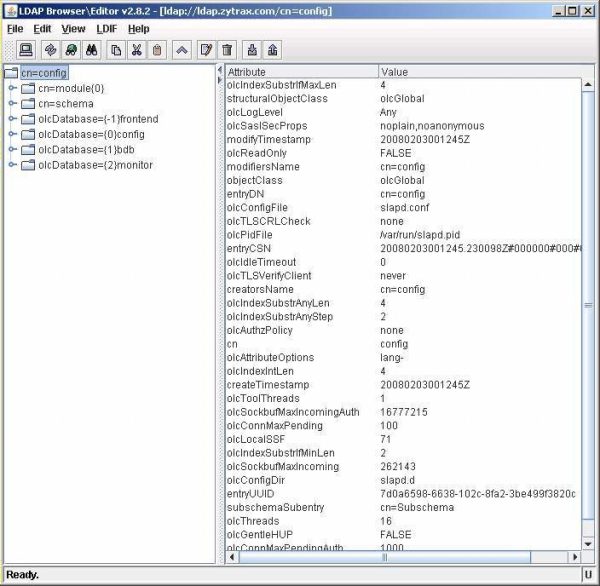
Task: Select the olcDatabase={-1}frontend tree entry
Action: click(98, 119)
